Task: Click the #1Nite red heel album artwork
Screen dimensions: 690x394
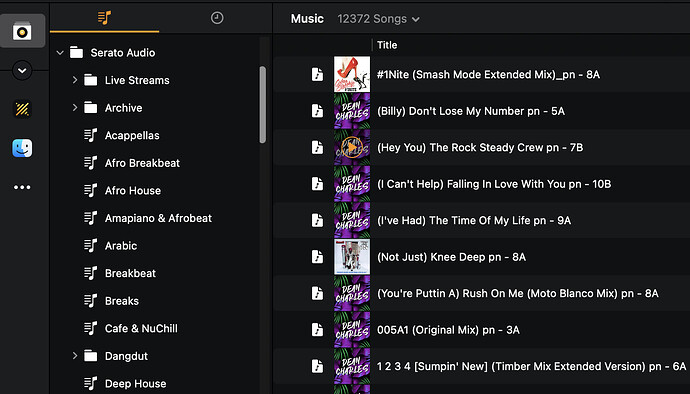Action: point(352,74)
